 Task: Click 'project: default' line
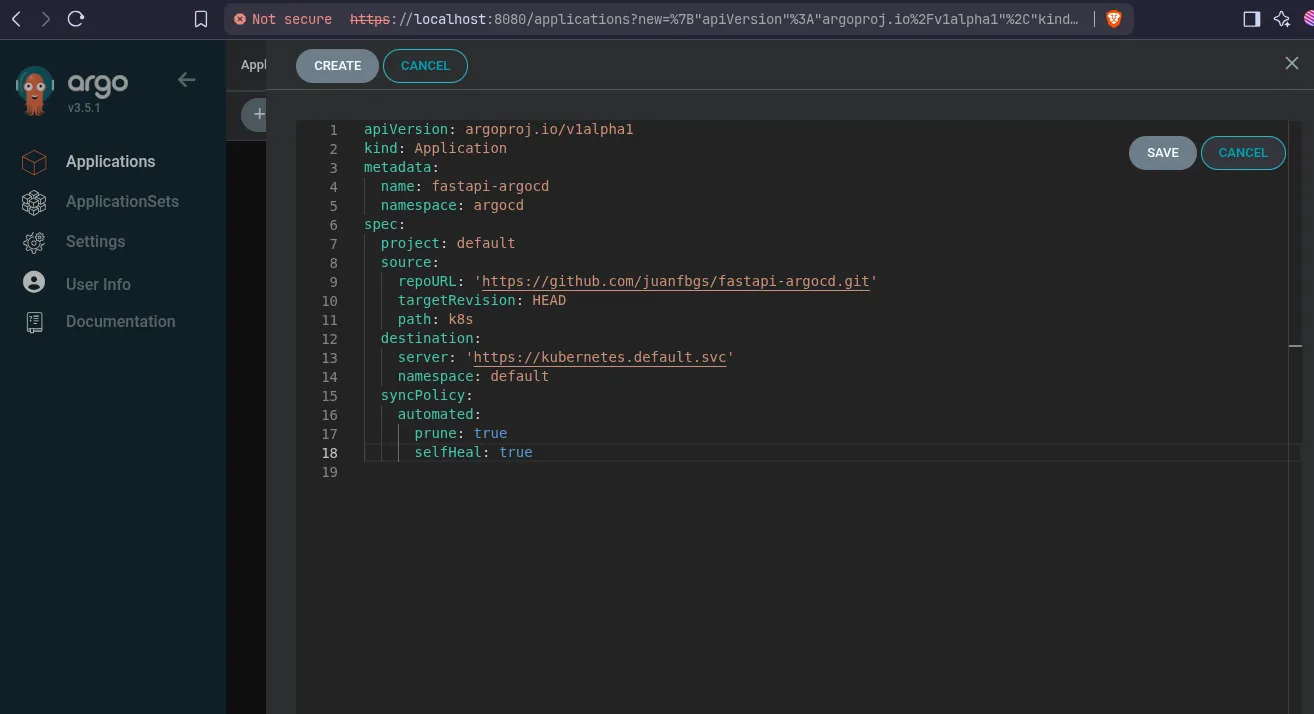click(448, 243)
